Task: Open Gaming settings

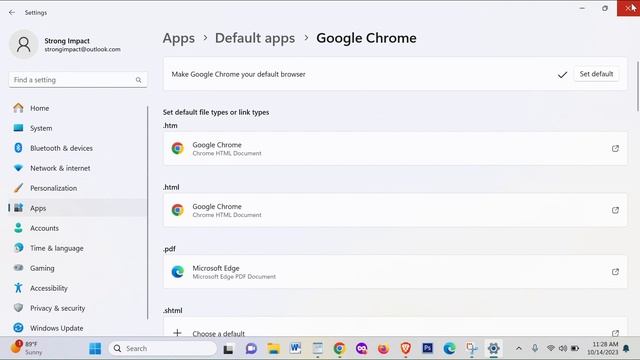Action: (x=78, y=268)
